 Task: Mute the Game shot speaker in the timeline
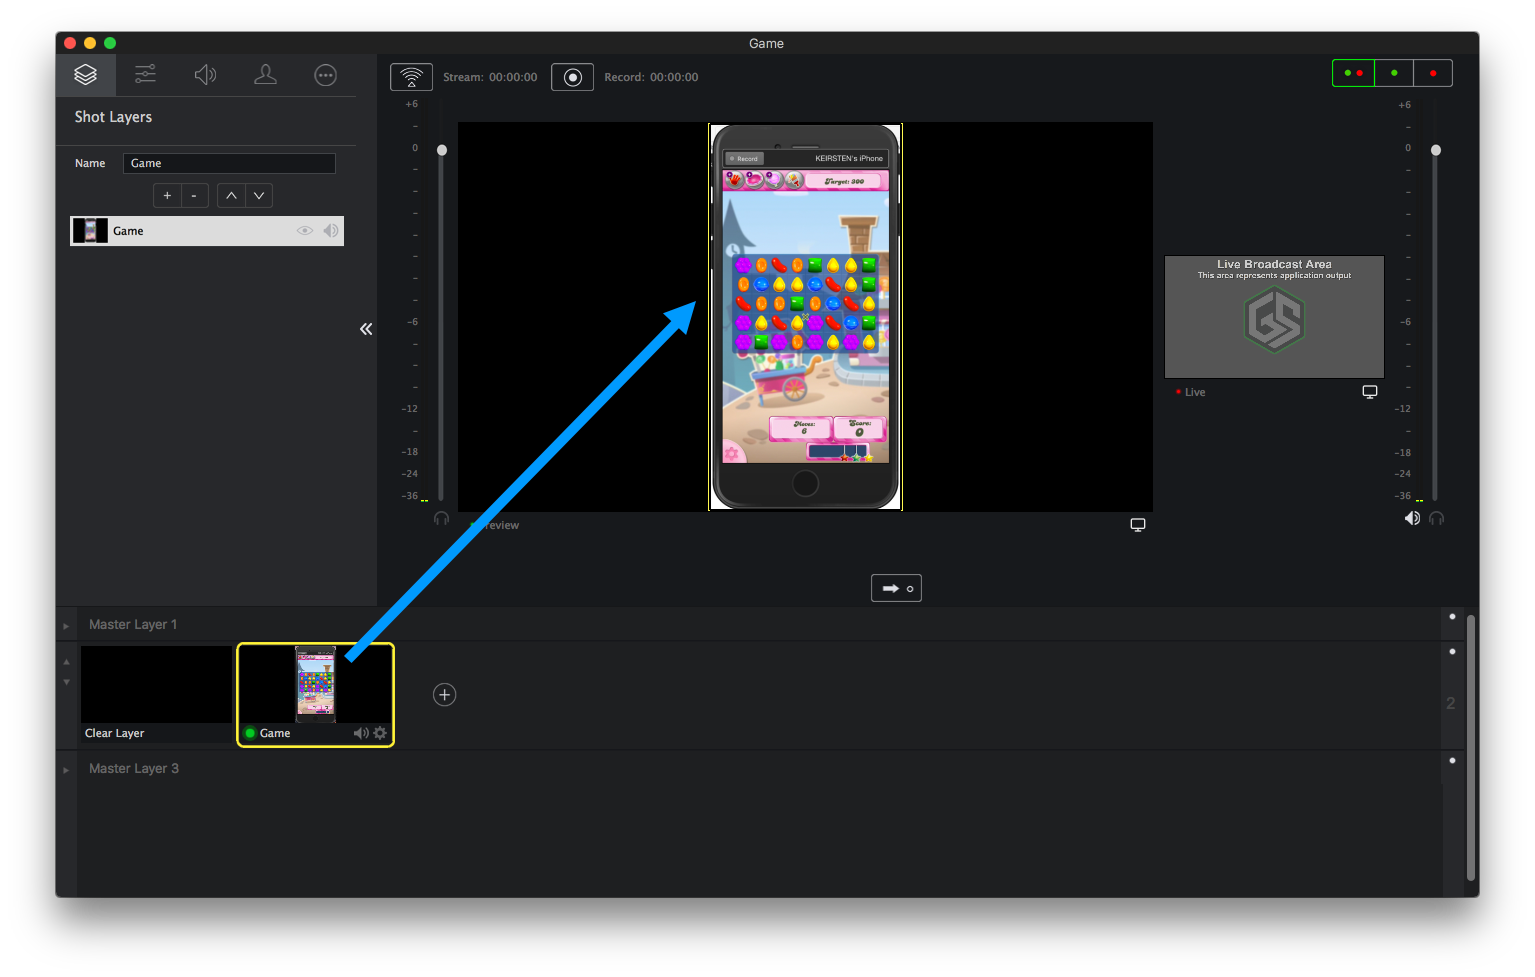point(361,733)
